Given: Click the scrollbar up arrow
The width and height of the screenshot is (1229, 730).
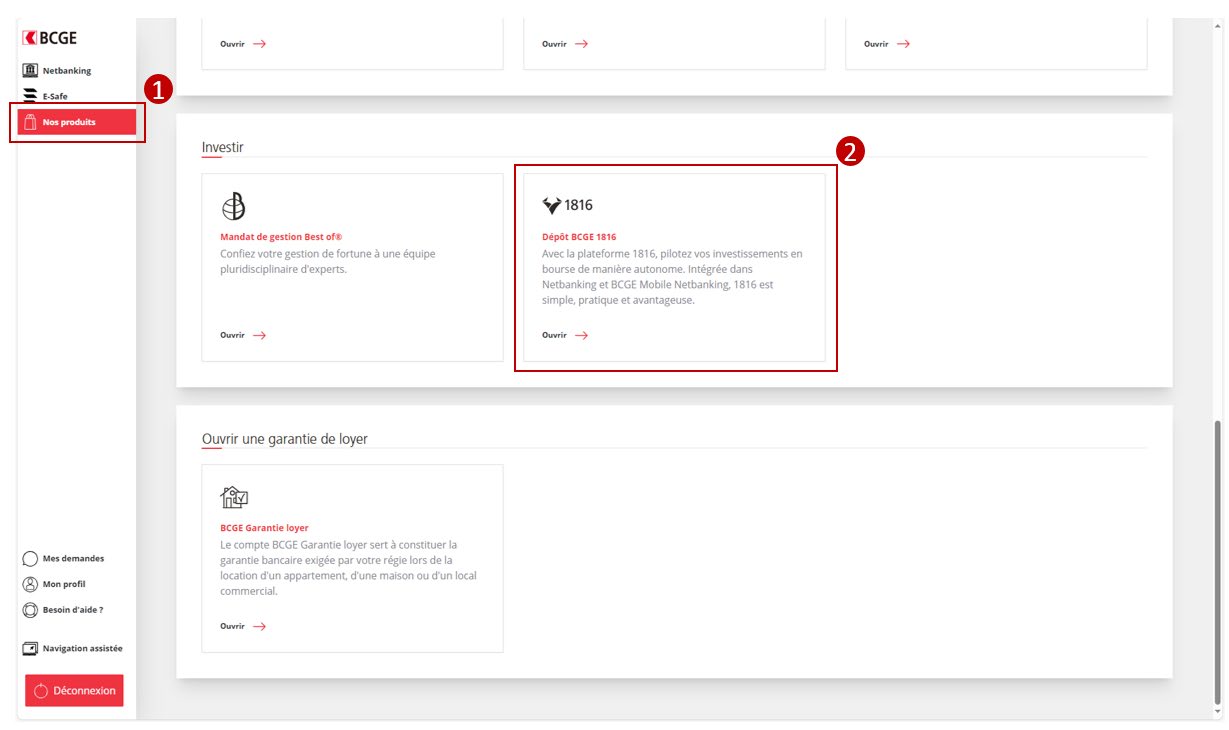Looking at the screenshot, I should [1217, 25].
